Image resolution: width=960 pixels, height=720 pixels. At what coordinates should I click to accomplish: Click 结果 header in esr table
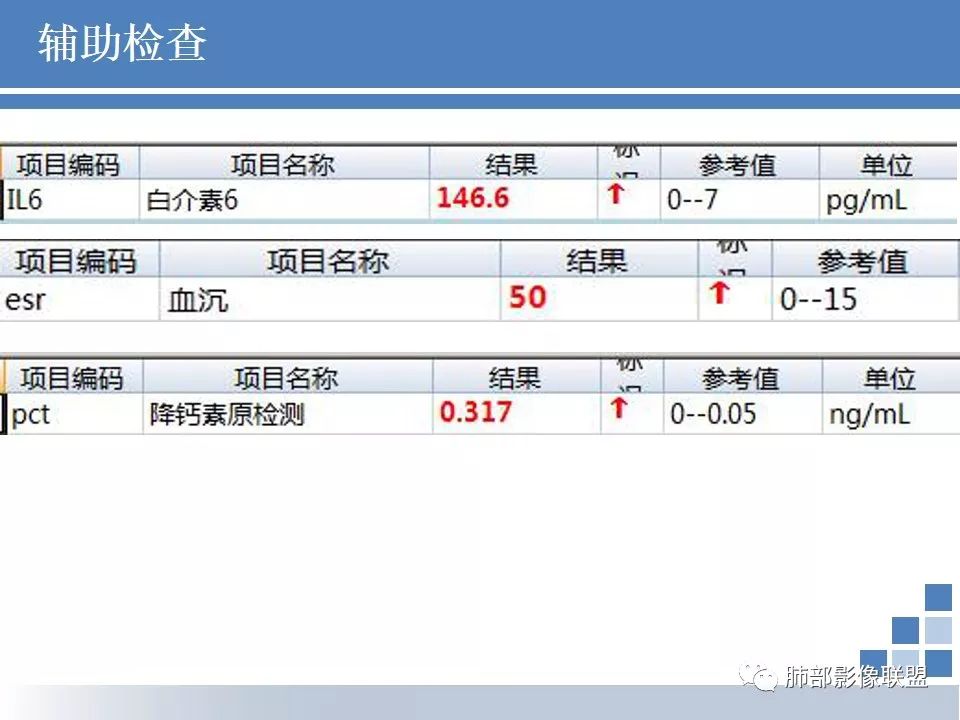click(597, 261)
